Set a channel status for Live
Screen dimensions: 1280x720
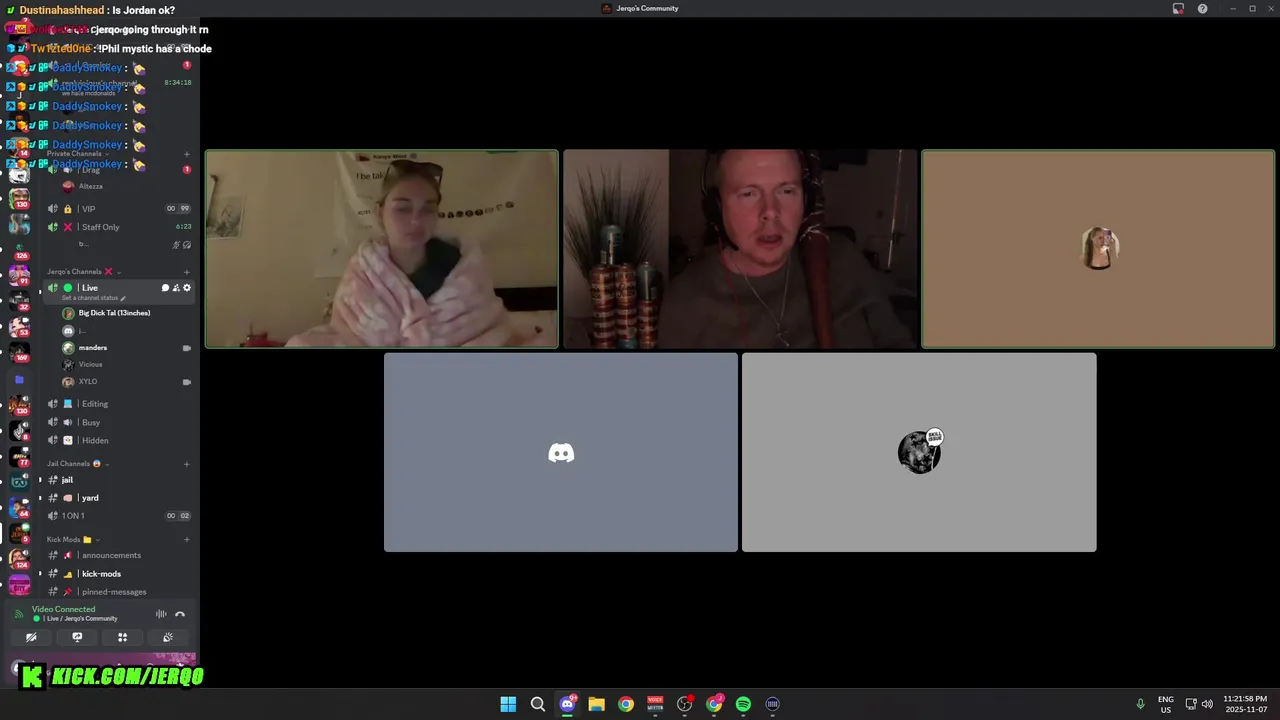94,298
